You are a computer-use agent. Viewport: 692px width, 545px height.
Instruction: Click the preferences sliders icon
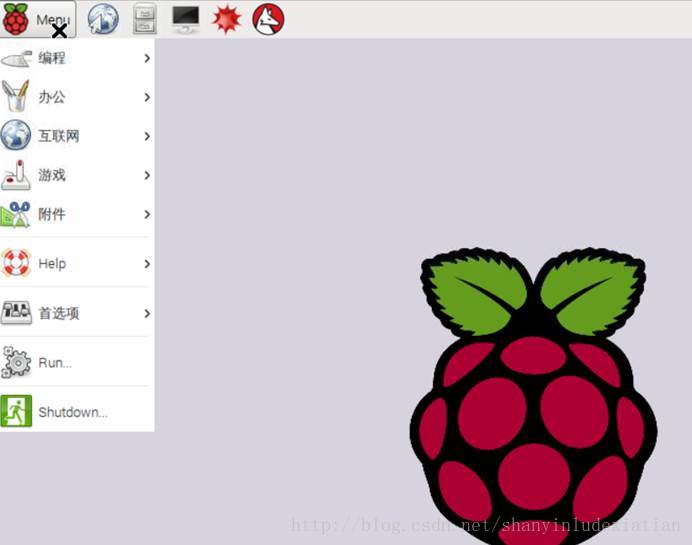16,312
